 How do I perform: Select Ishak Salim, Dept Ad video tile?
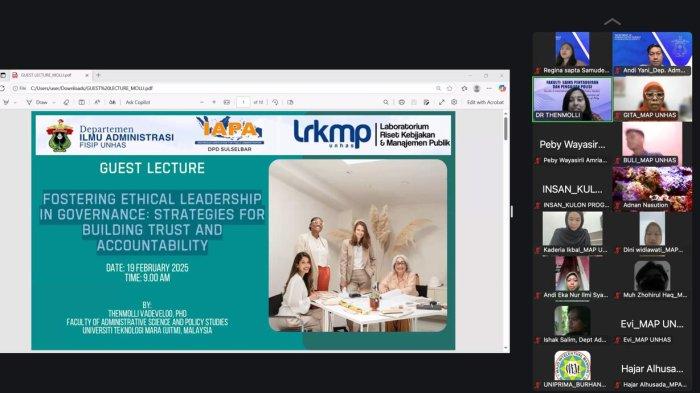(x=572, y=324)
